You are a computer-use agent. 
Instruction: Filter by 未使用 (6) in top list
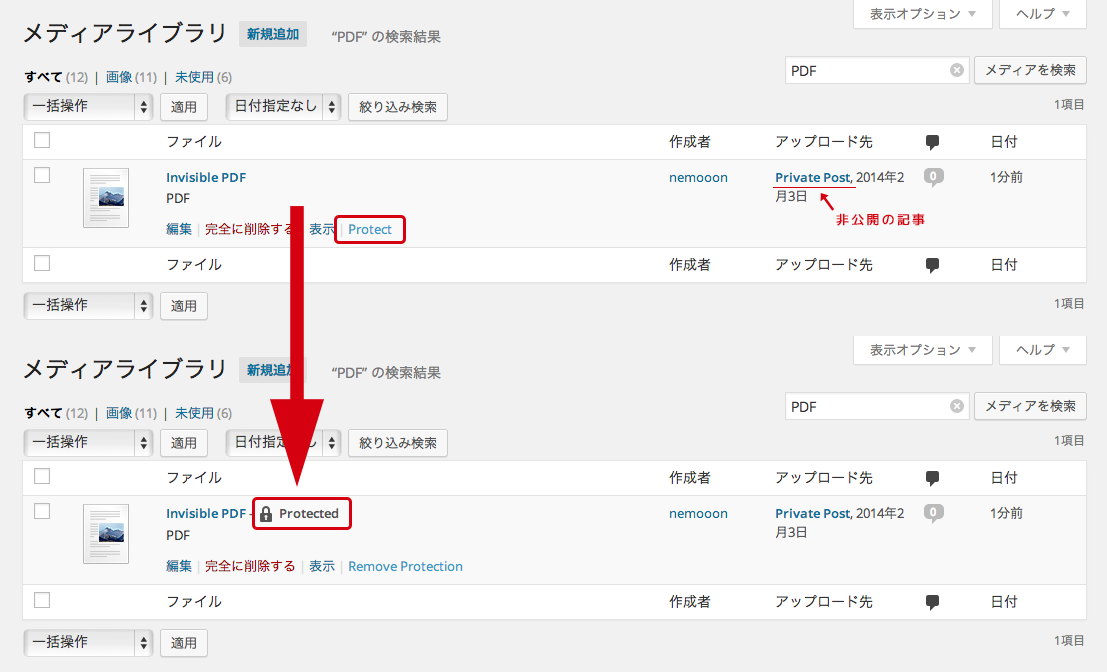[203, 77]
